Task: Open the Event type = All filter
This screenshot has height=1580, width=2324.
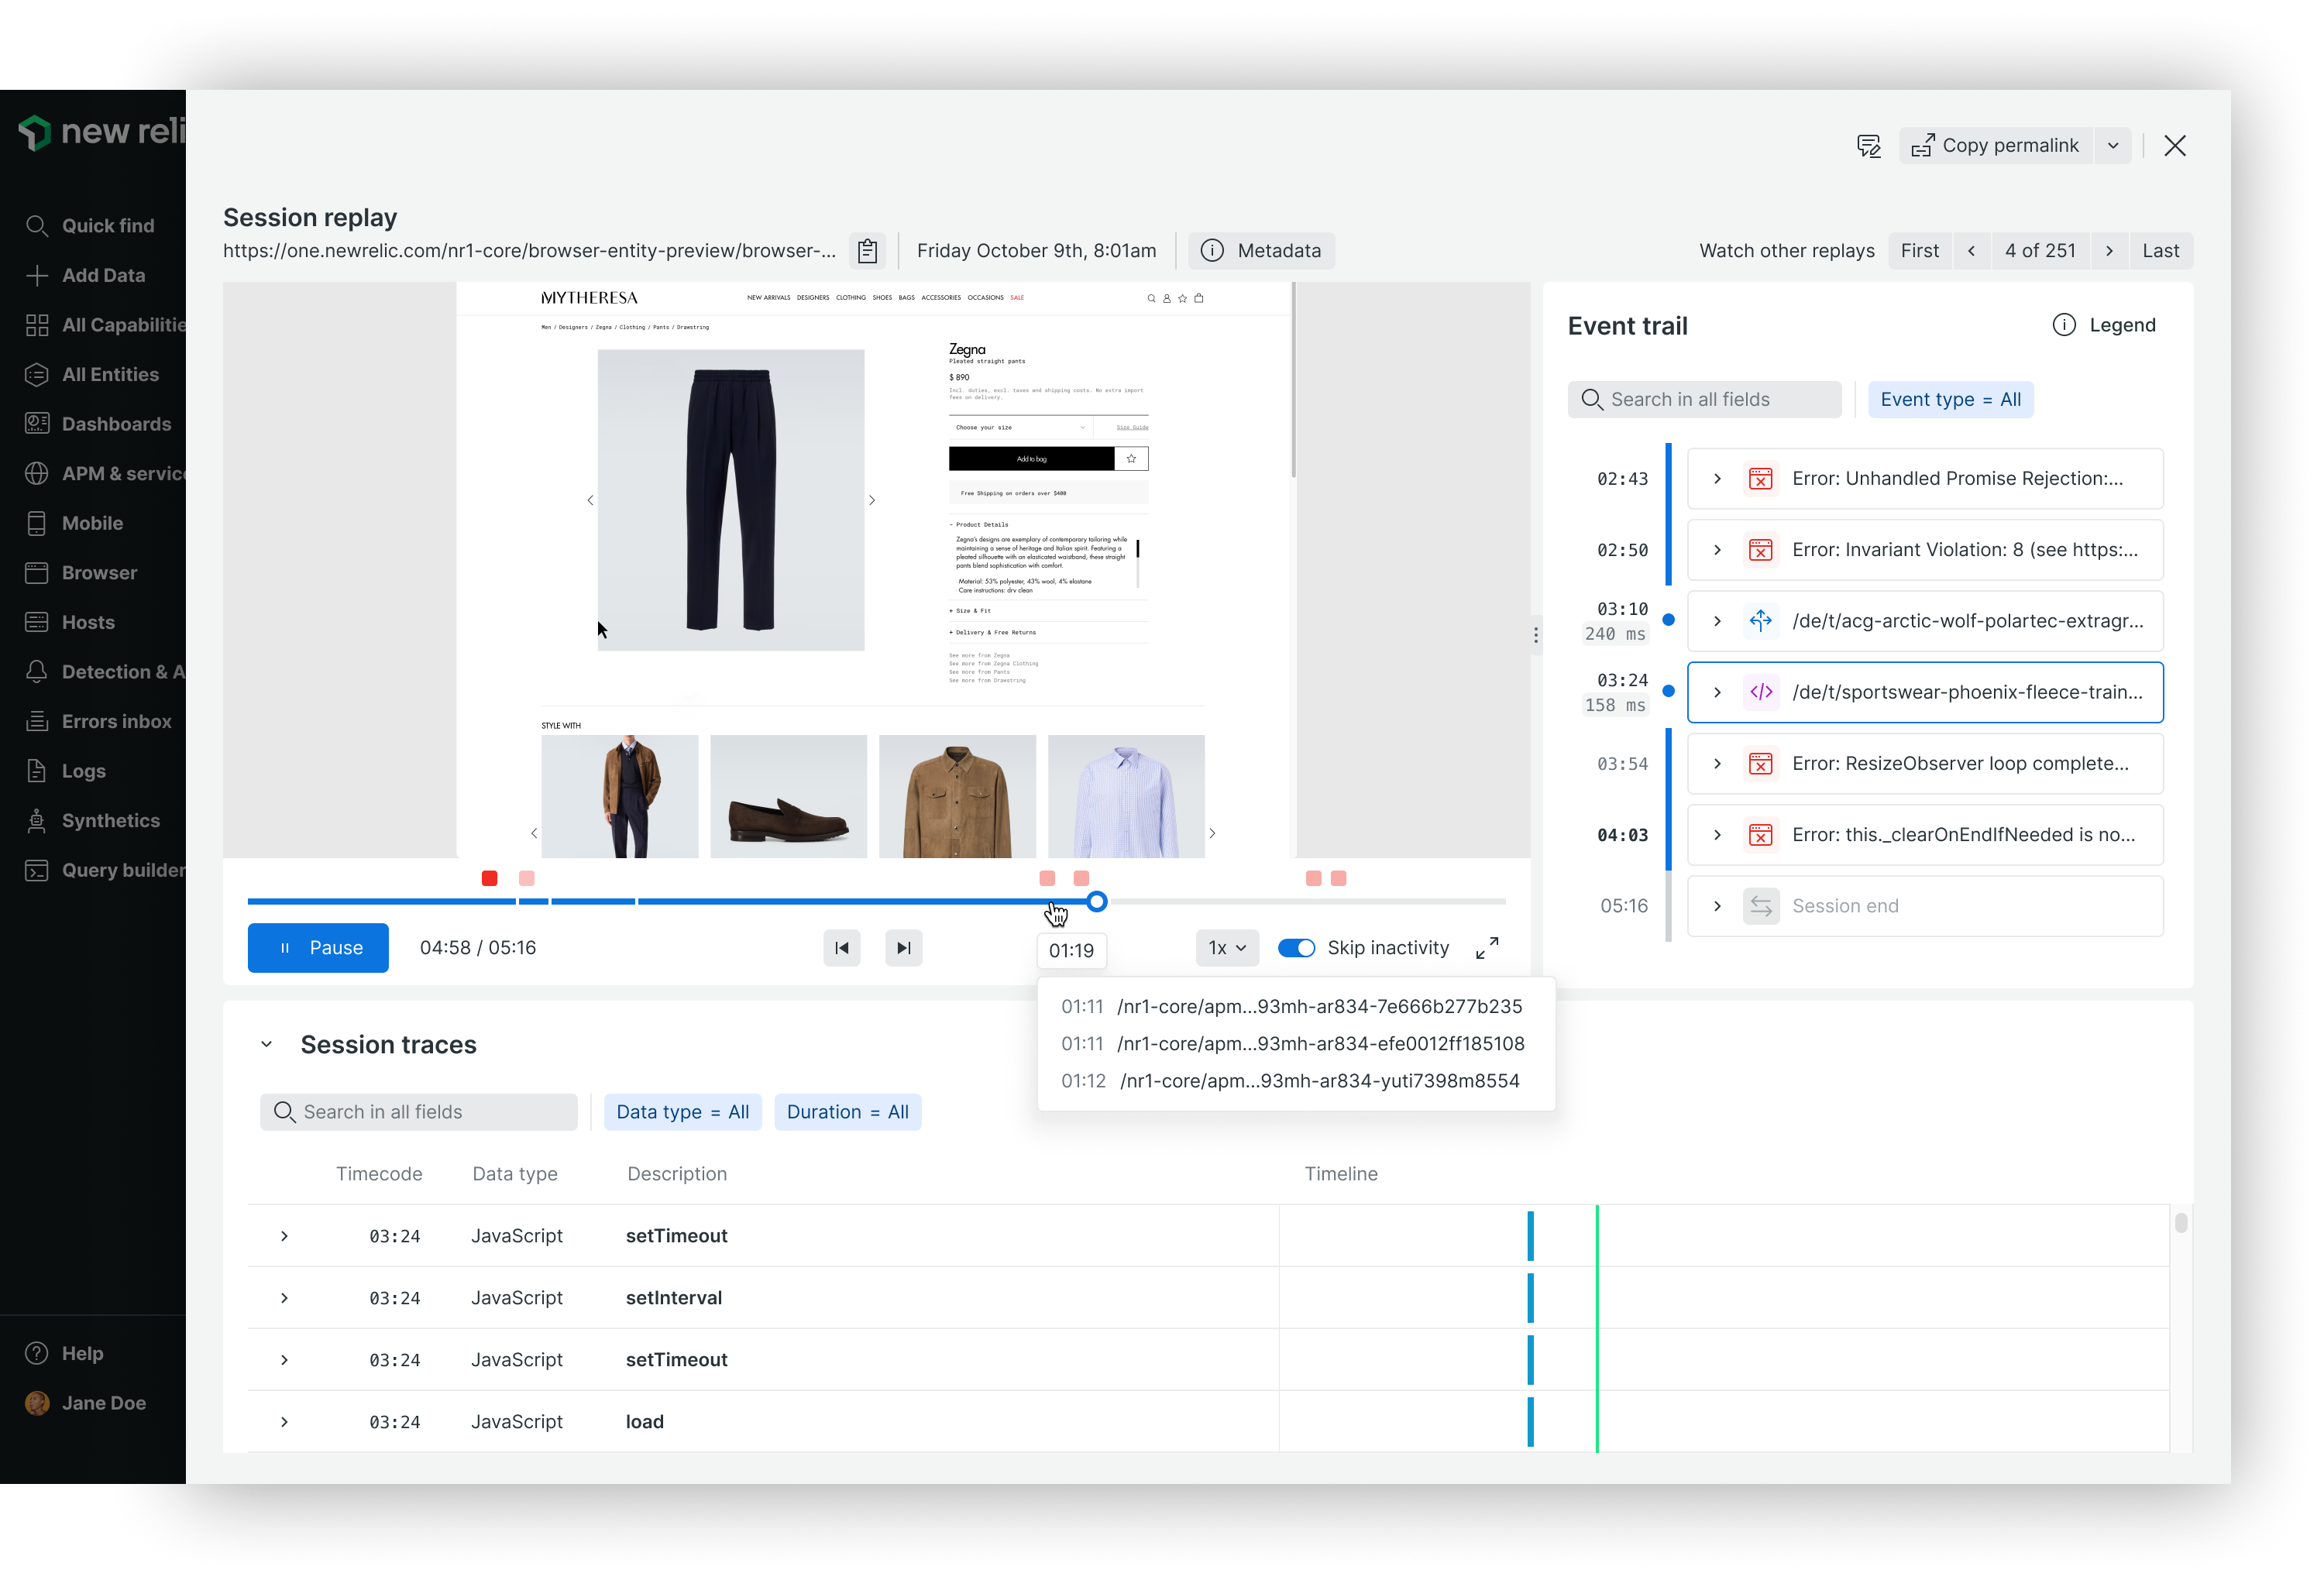Action: click(1950, 400)
